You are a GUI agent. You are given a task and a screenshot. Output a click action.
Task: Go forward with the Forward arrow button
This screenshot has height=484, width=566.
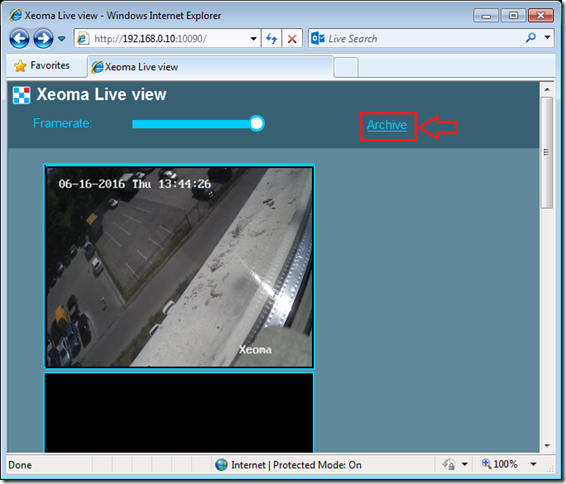tap(43, 38)
